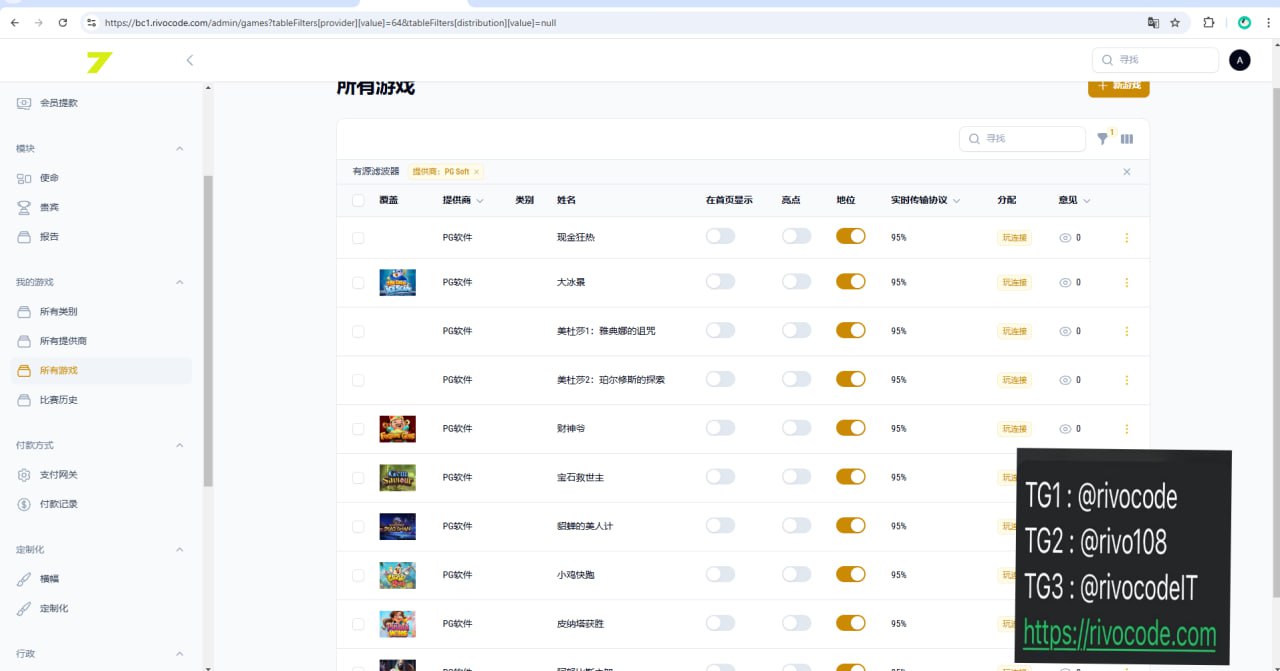Check the select-all checkbox in header

pyautogui.click(x=358, y=200)
